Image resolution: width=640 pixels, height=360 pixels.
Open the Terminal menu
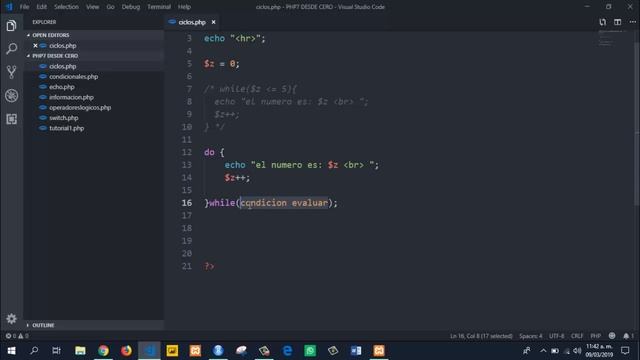tap(159, 7)
